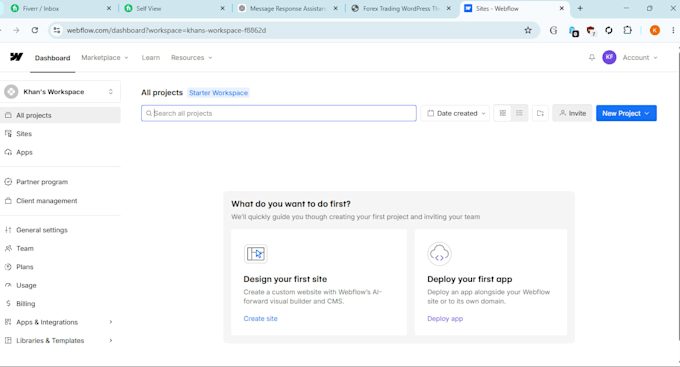Open the Learn menu item
Screen dimensions: 680x367
point(150,57)
